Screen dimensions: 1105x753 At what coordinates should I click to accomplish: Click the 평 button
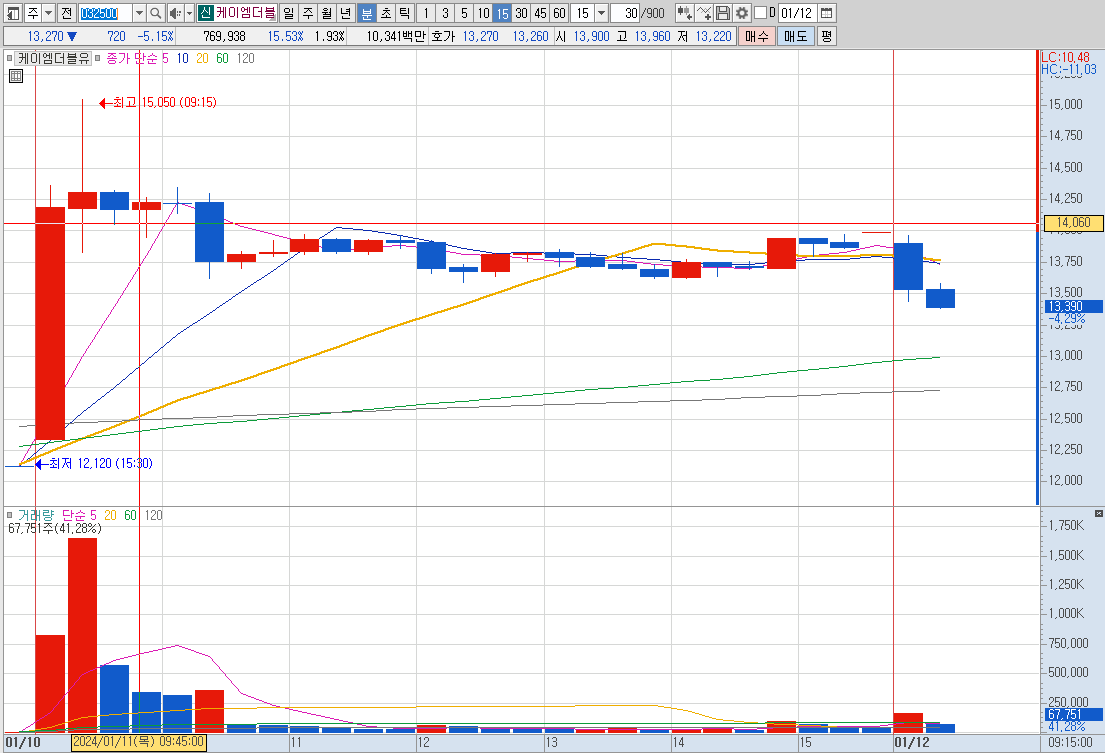click(x=827, y=36)
